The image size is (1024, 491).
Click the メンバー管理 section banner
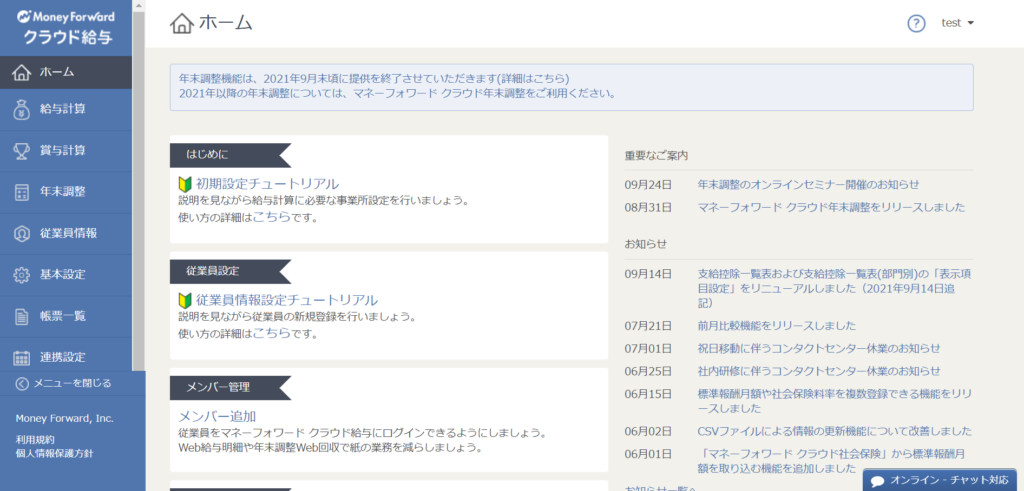pyautogui.click(x=230, y=387)
